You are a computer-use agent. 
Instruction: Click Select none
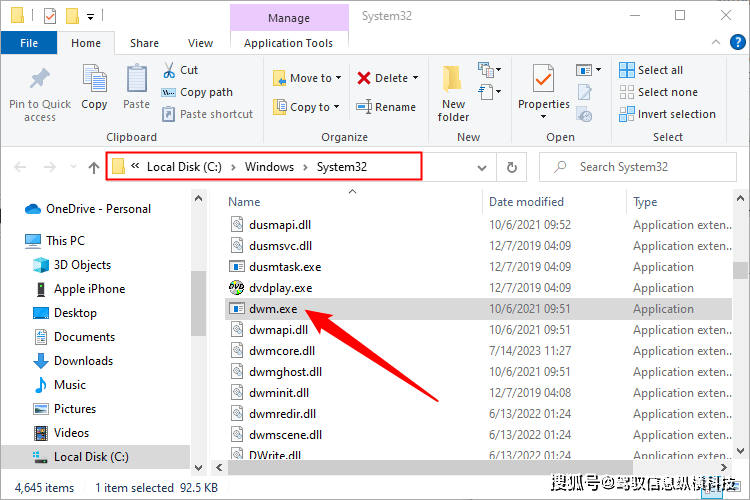click(658, 92)
